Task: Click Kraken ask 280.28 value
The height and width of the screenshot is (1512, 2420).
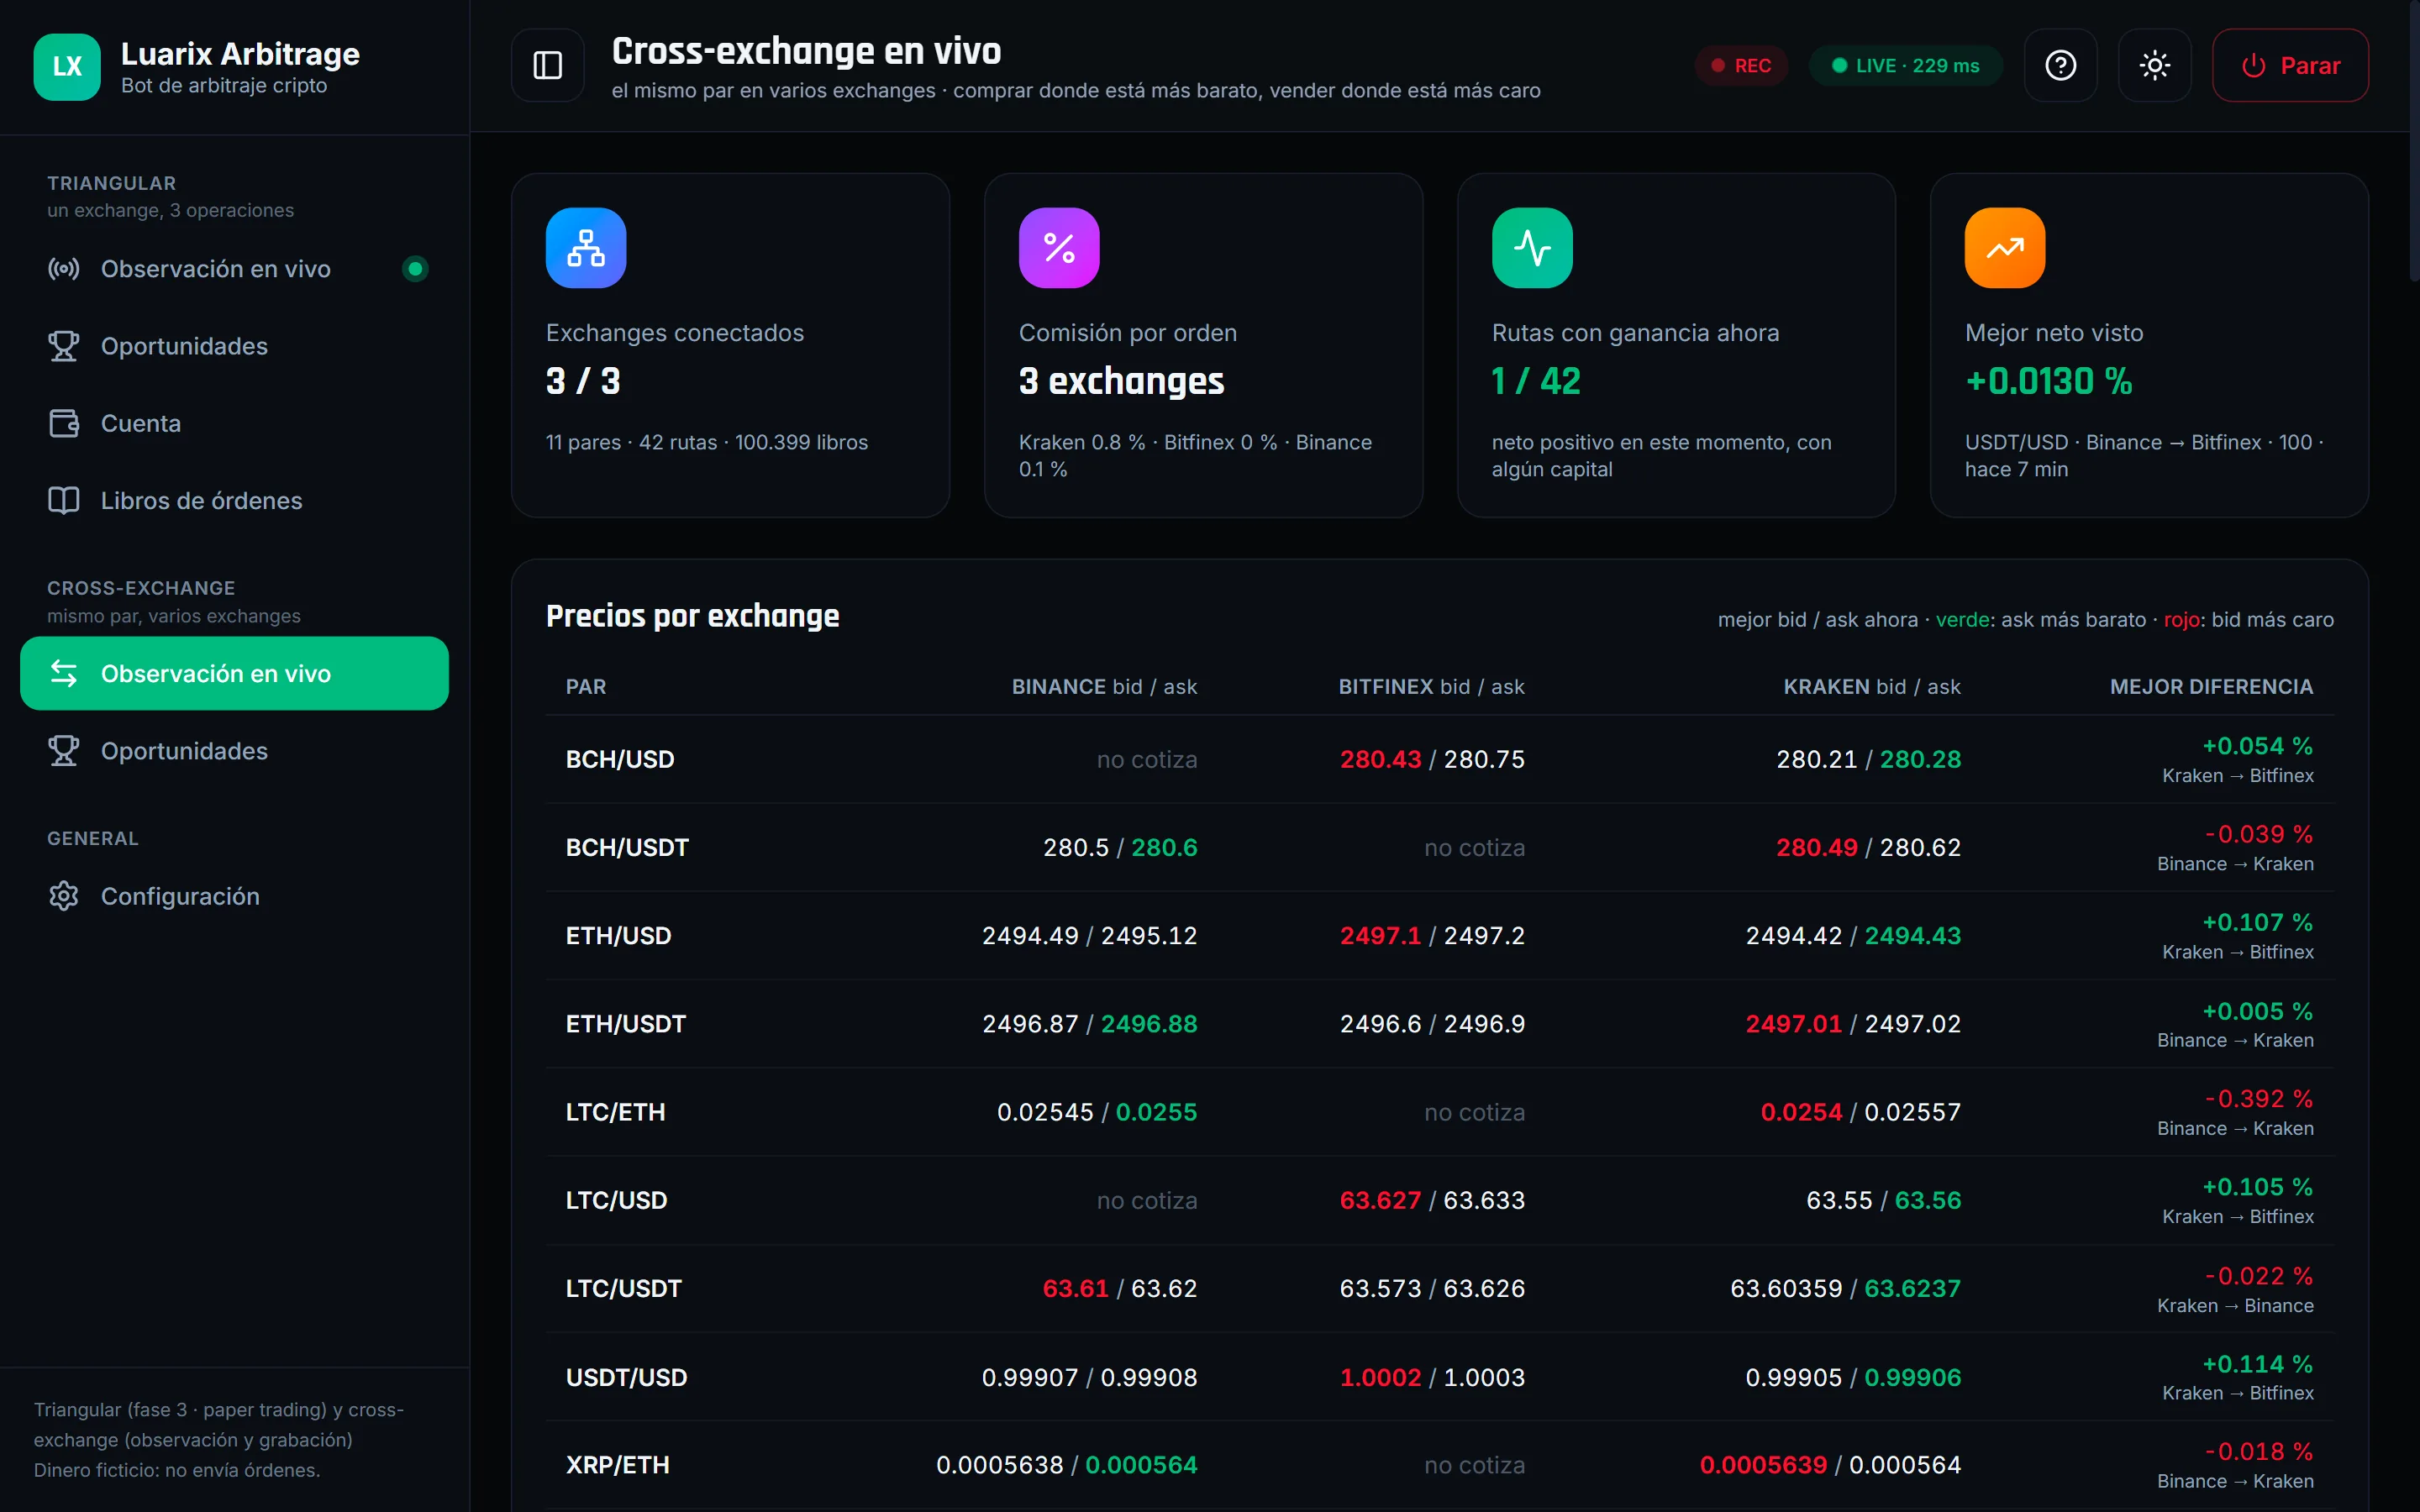Action: [x=1920, y=759]
